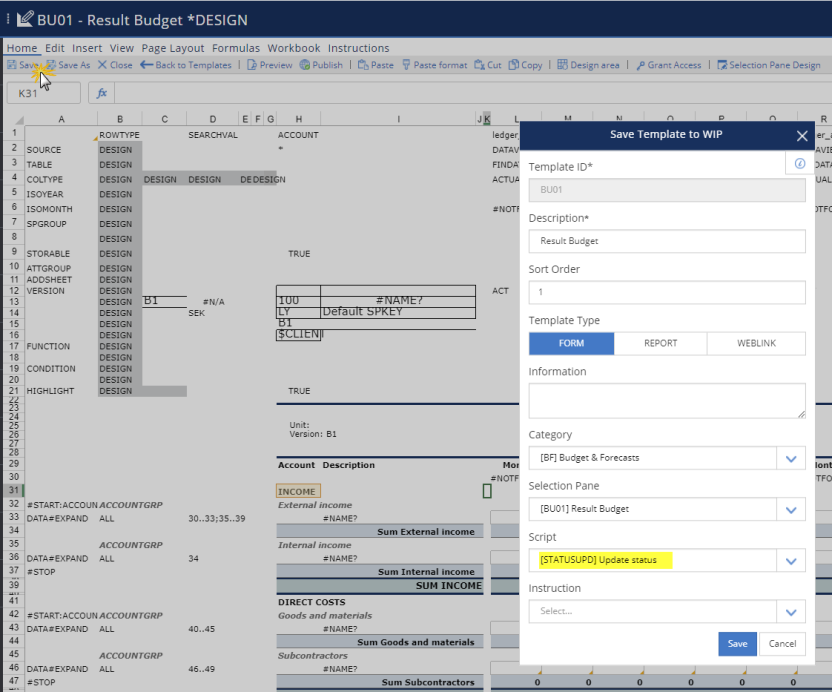832x692 pixels.
Task: Open the Selection Pane dropdown
Action: (x=791, y=508)
